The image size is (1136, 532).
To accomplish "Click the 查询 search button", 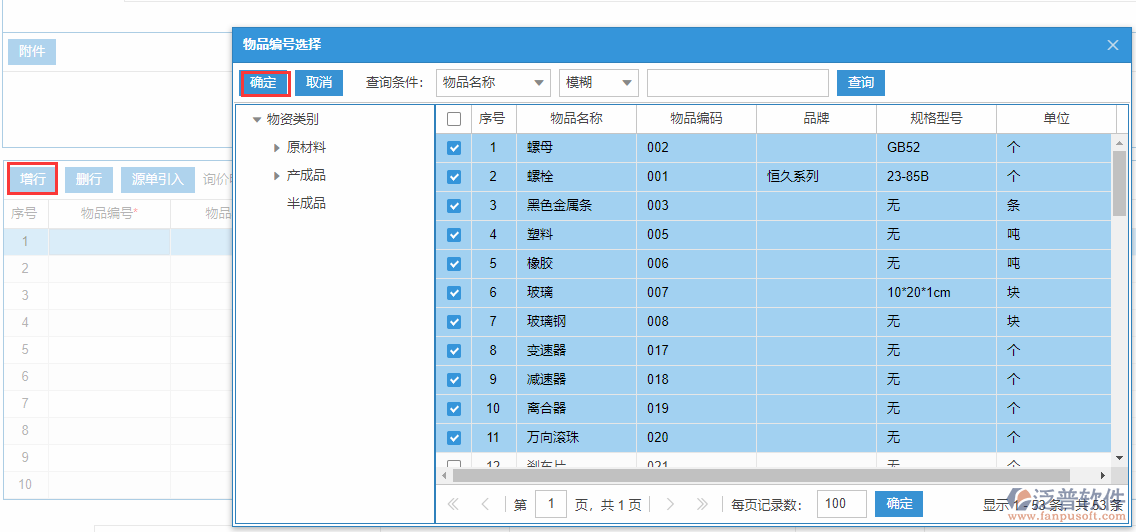I will coord(860,83).
